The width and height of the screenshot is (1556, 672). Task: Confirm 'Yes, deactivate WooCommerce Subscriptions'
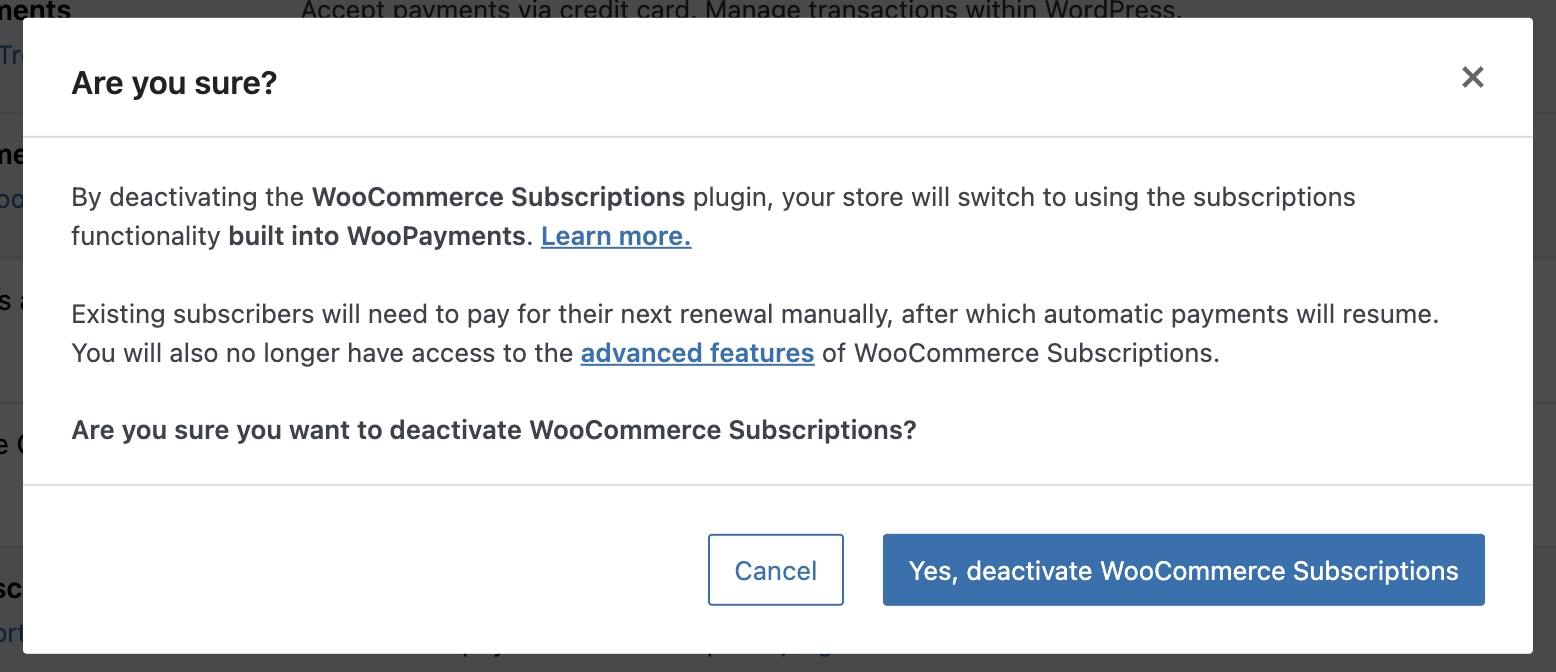coord(1184,570)
